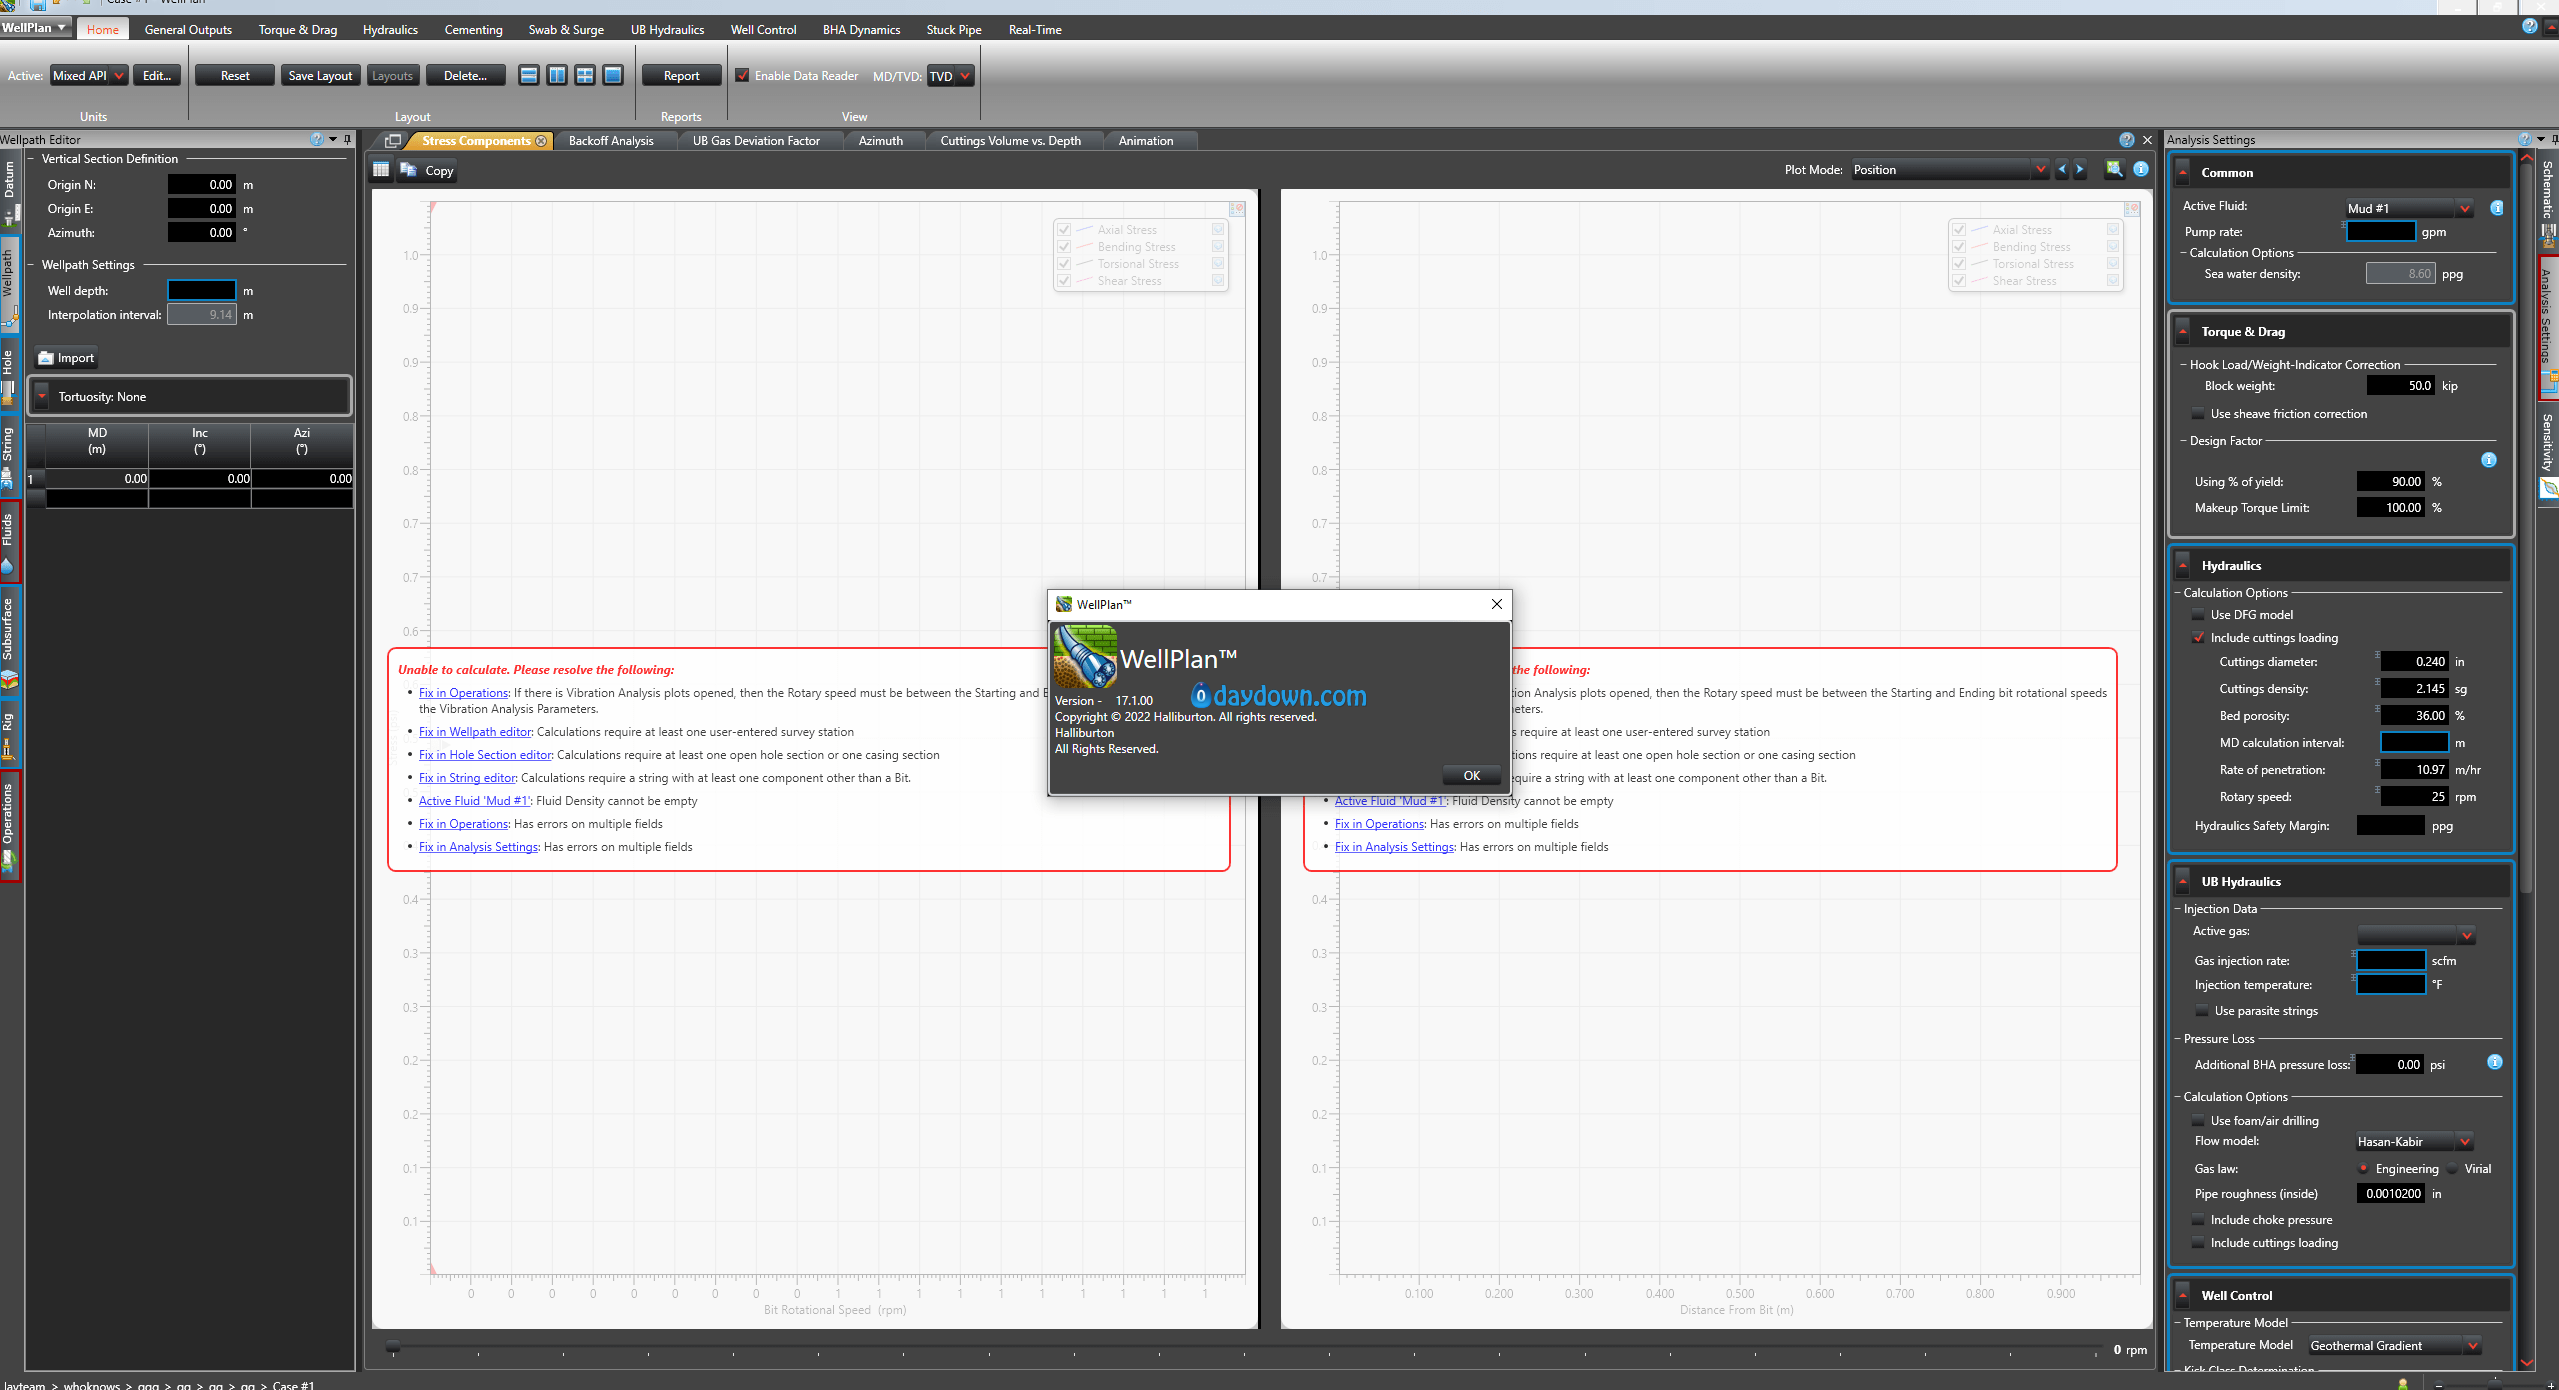Open Design Factor info icon
The image size is (2559, 1390).
click(2488, 460)
